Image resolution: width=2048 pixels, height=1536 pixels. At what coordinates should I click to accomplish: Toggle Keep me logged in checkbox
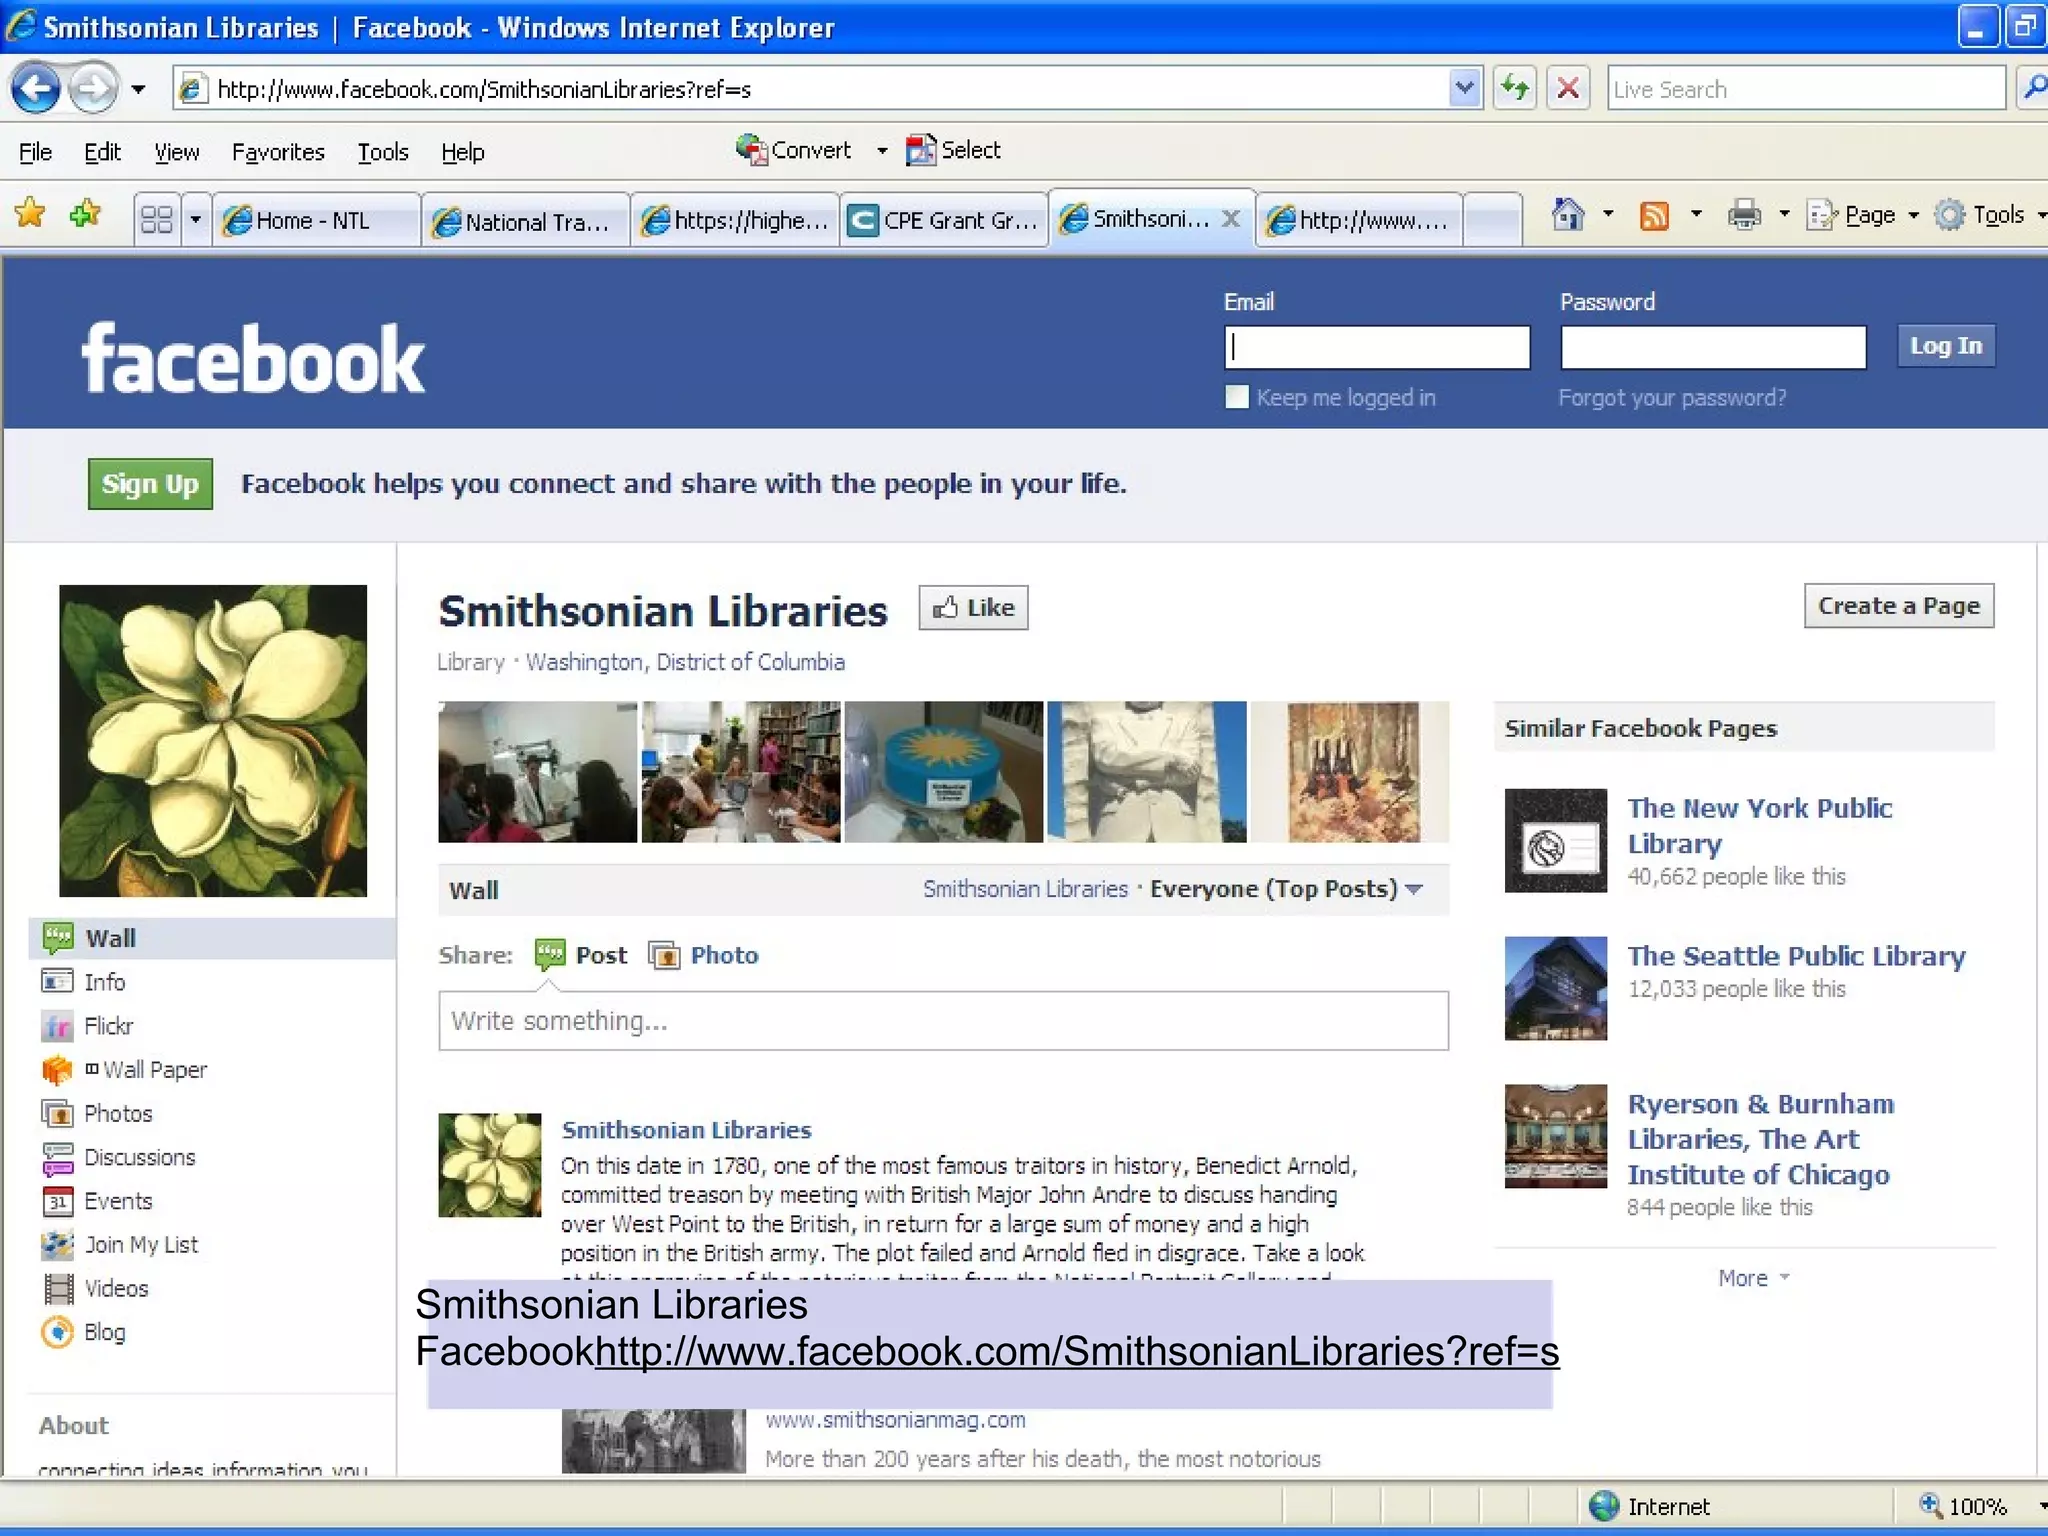tap(1237, 397)
